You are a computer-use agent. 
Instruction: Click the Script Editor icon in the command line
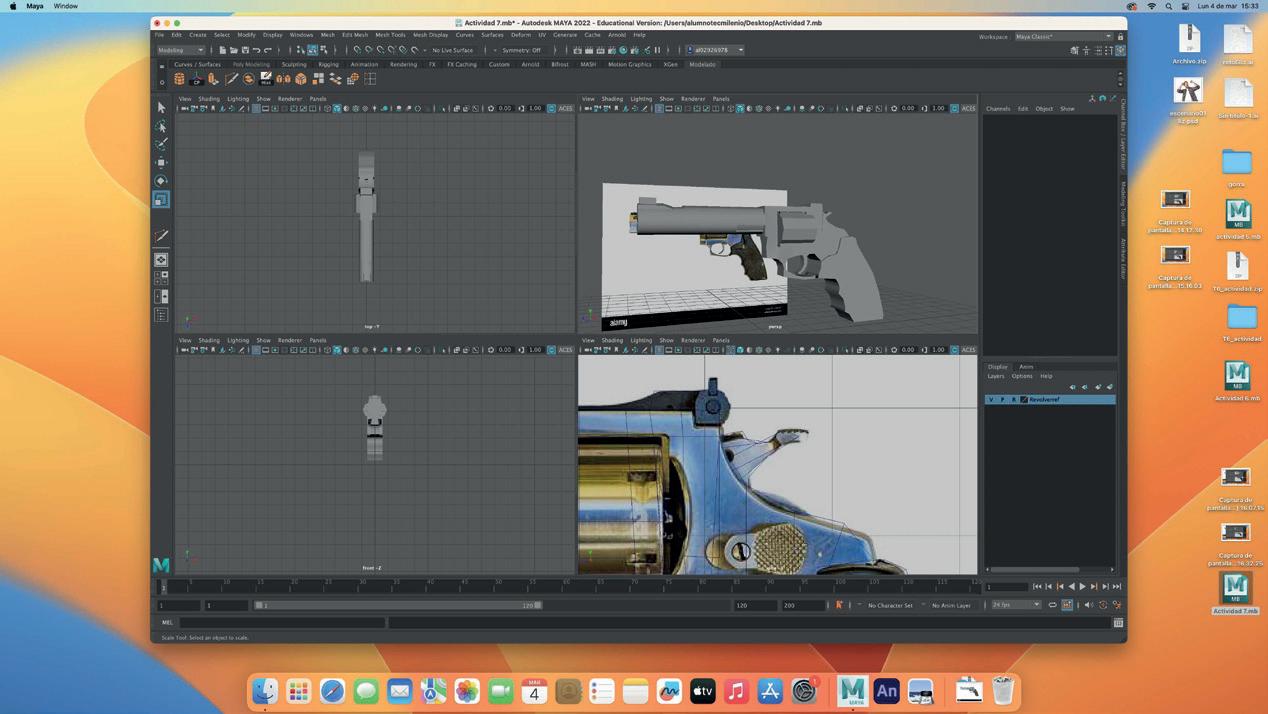1118,622
